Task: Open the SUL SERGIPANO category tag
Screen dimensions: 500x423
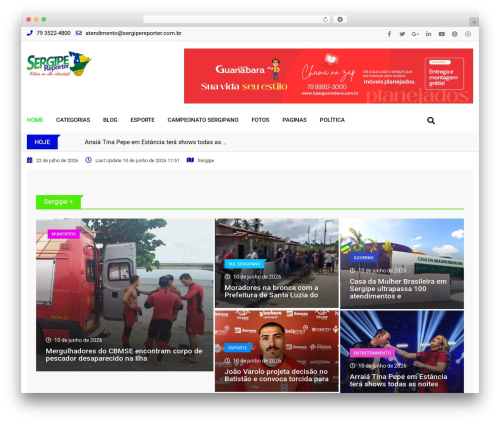Action: tap(244, 264)
